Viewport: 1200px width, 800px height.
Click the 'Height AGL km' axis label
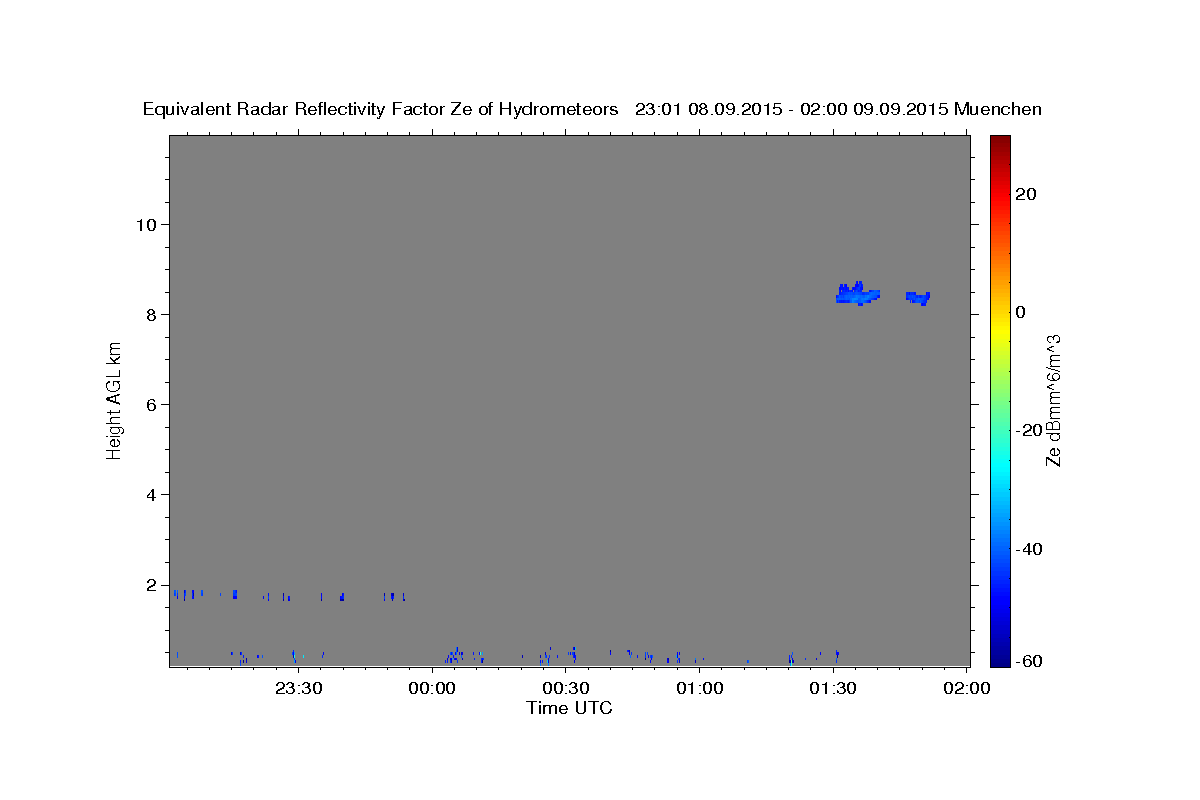[x=115, y=400]
